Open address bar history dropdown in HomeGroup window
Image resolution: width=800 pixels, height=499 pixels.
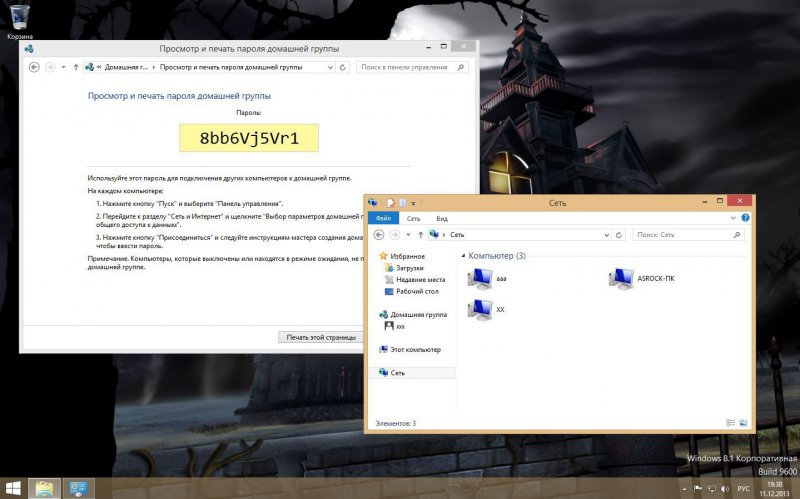click(330, 67)
